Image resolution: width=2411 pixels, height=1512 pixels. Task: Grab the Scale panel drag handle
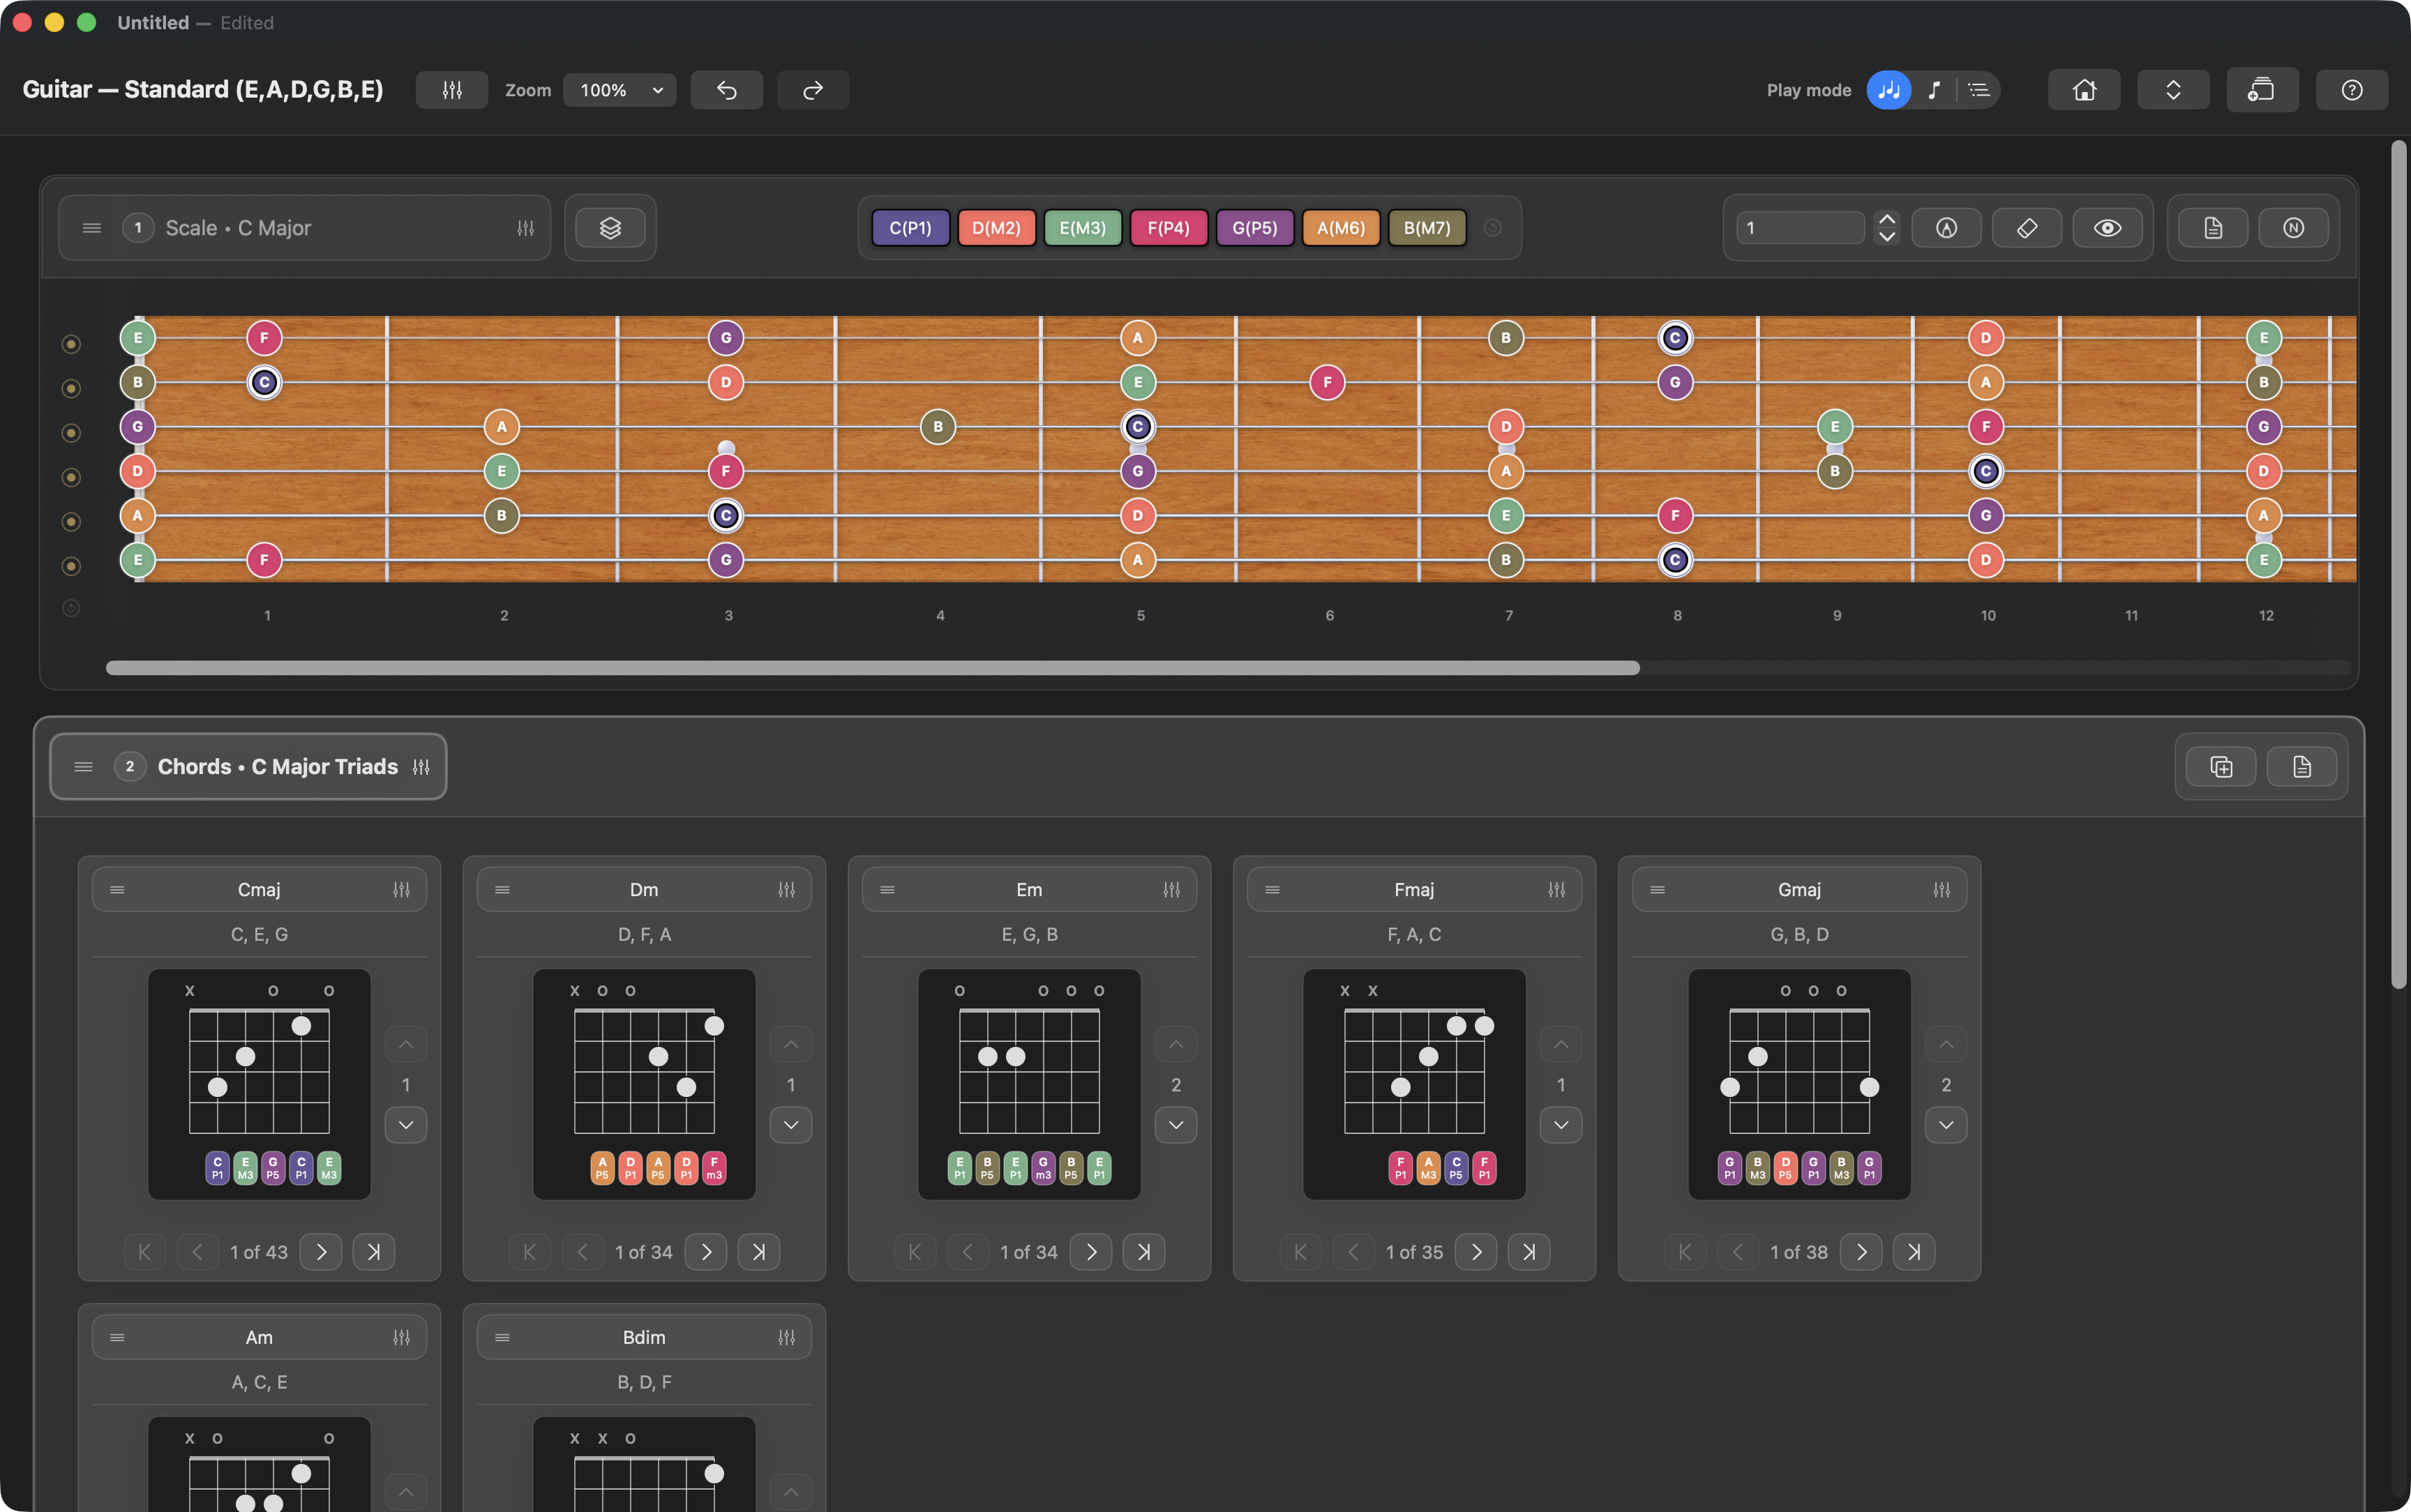(x=92, y=228)
